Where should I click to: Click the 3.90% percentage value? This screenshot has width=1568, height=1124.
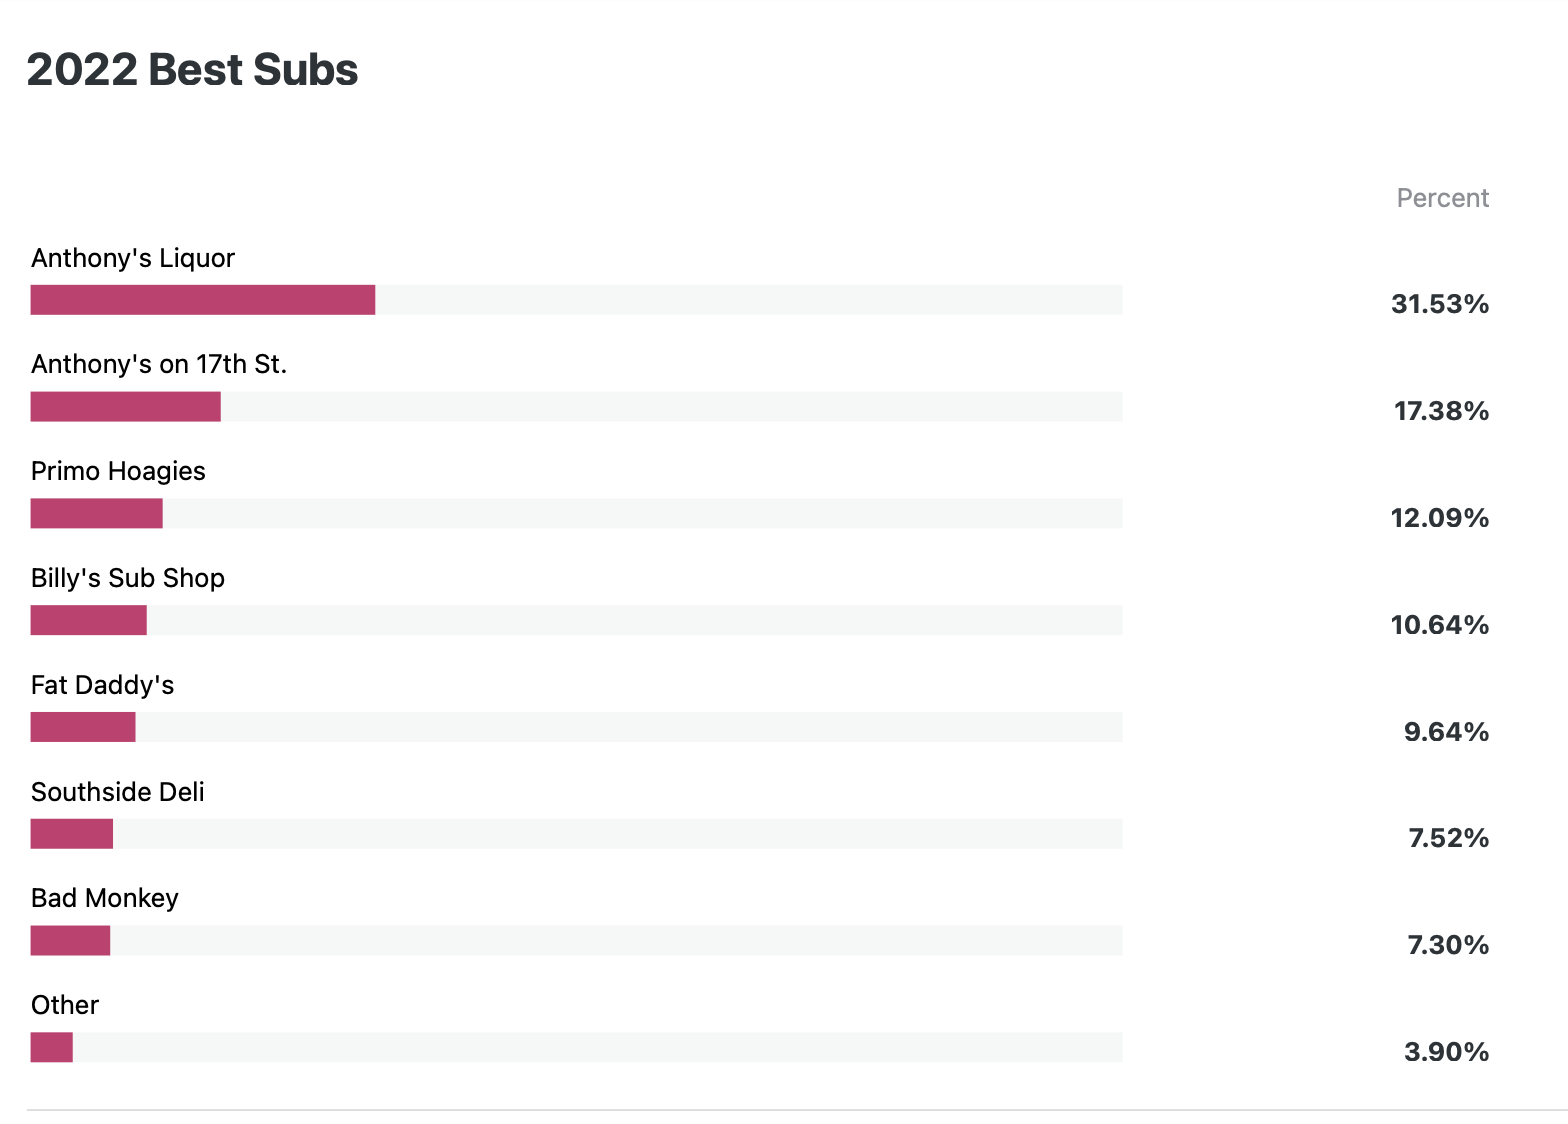click(x=1446, y=1052)
